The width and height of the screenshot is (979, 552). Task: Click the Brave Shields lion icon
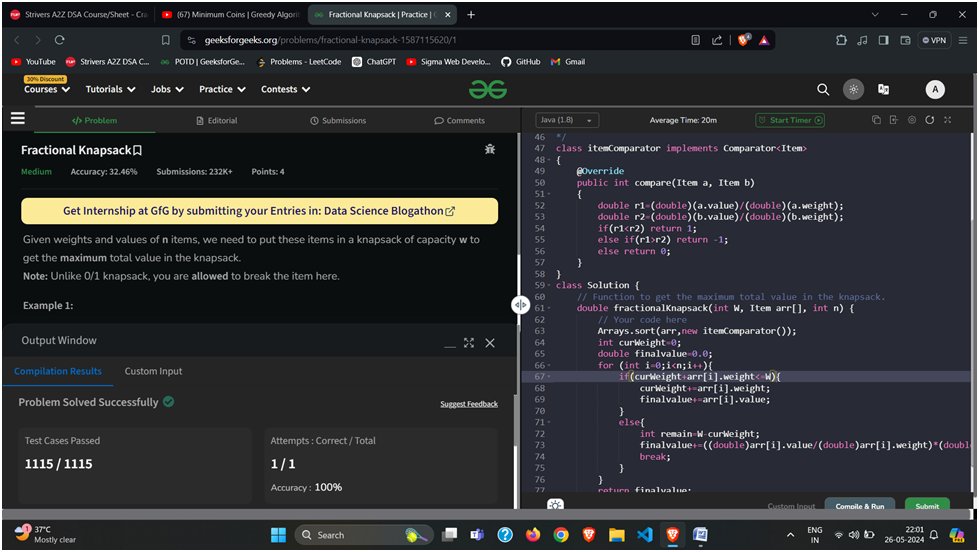[x=743, y=40]
